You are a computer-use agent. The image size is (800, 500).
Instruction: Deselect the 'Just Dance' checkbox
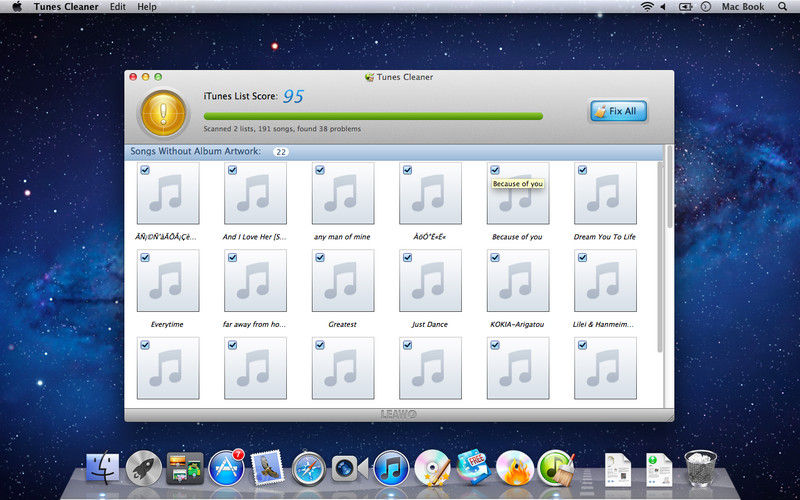point(408,258)
